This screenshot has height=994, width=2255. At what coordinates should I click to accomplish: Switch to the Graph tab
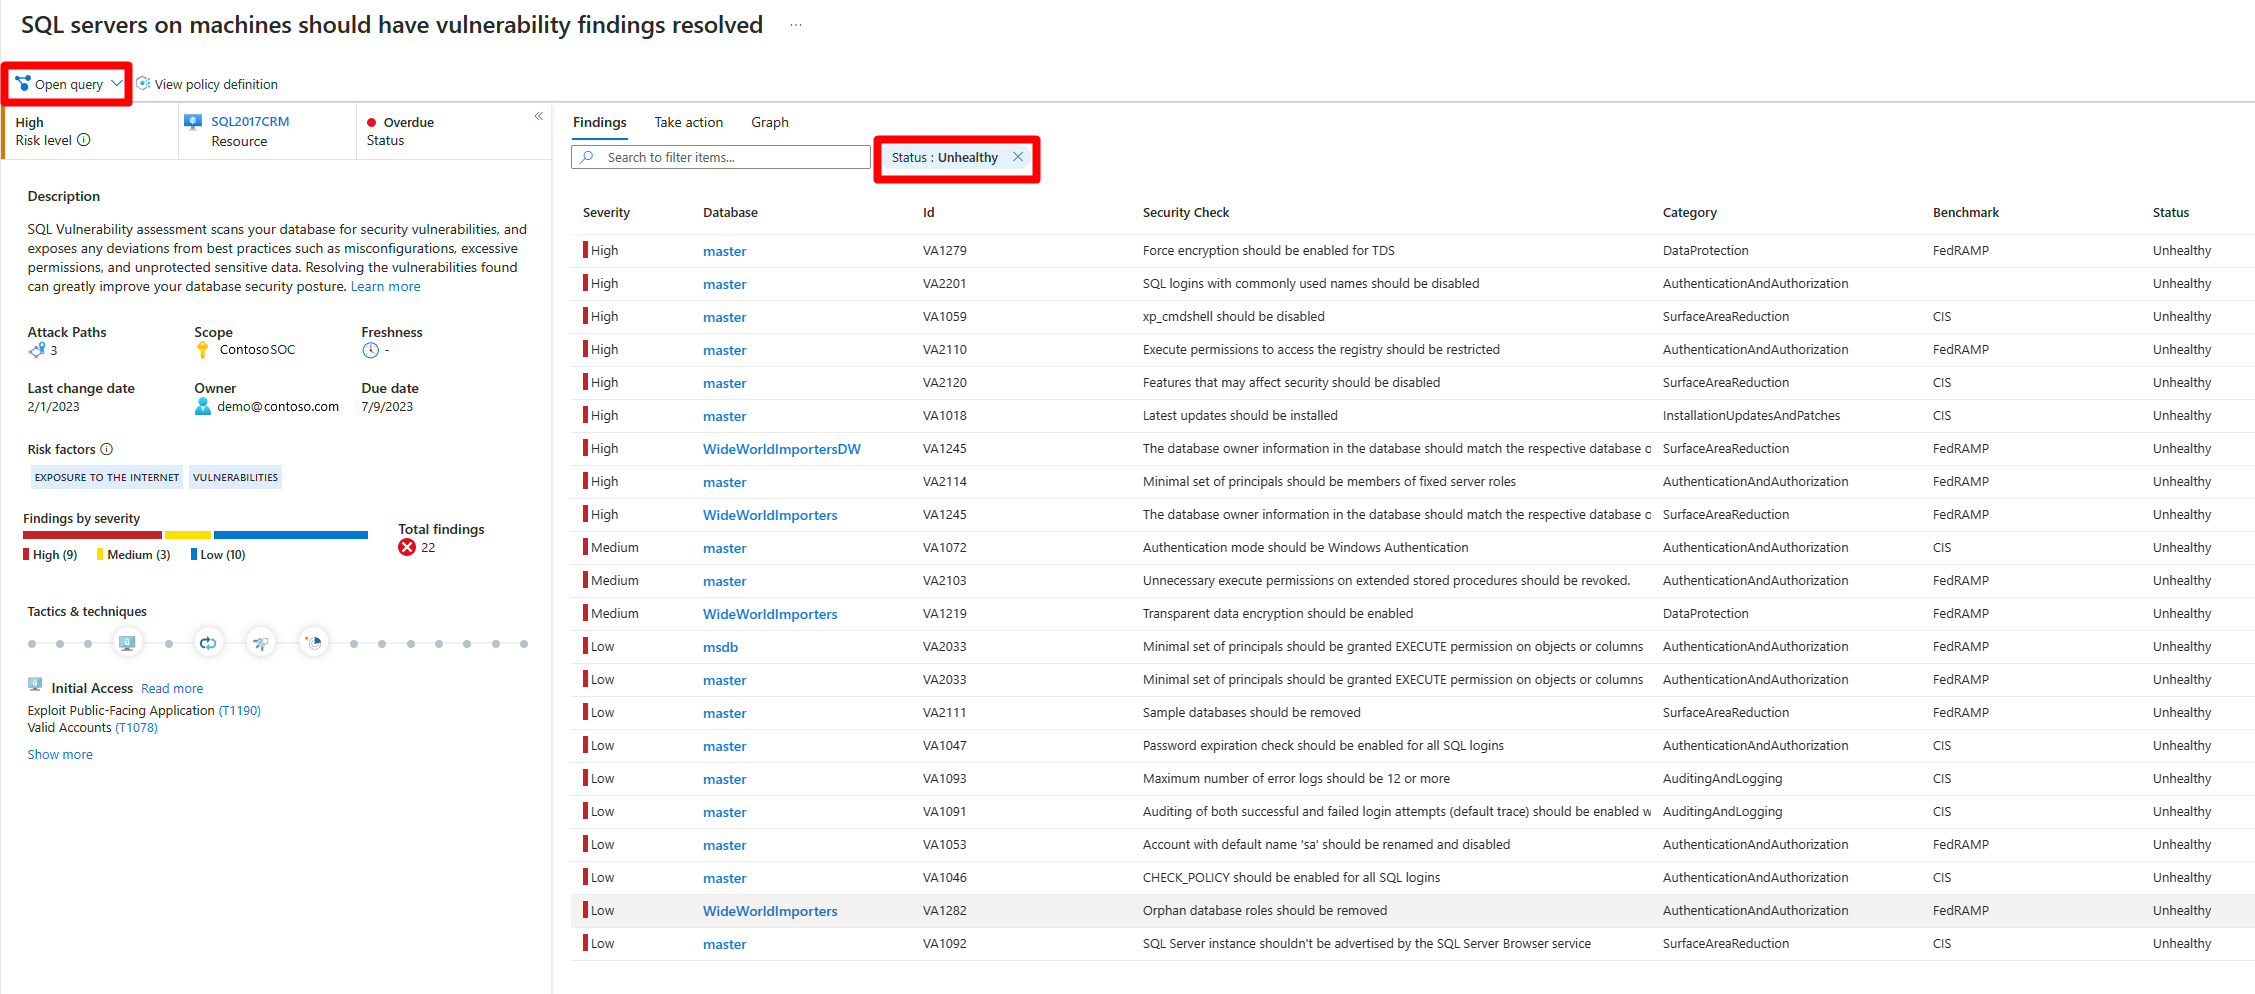coord(769,122)
